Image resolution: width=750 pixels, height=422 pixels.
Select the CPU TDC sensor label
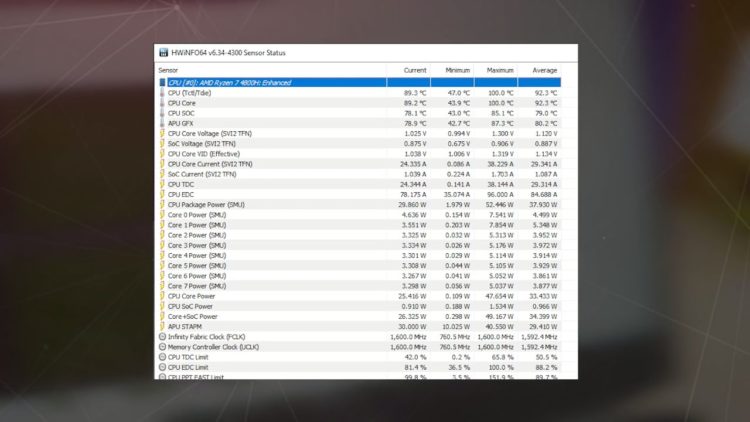point(181,184)
